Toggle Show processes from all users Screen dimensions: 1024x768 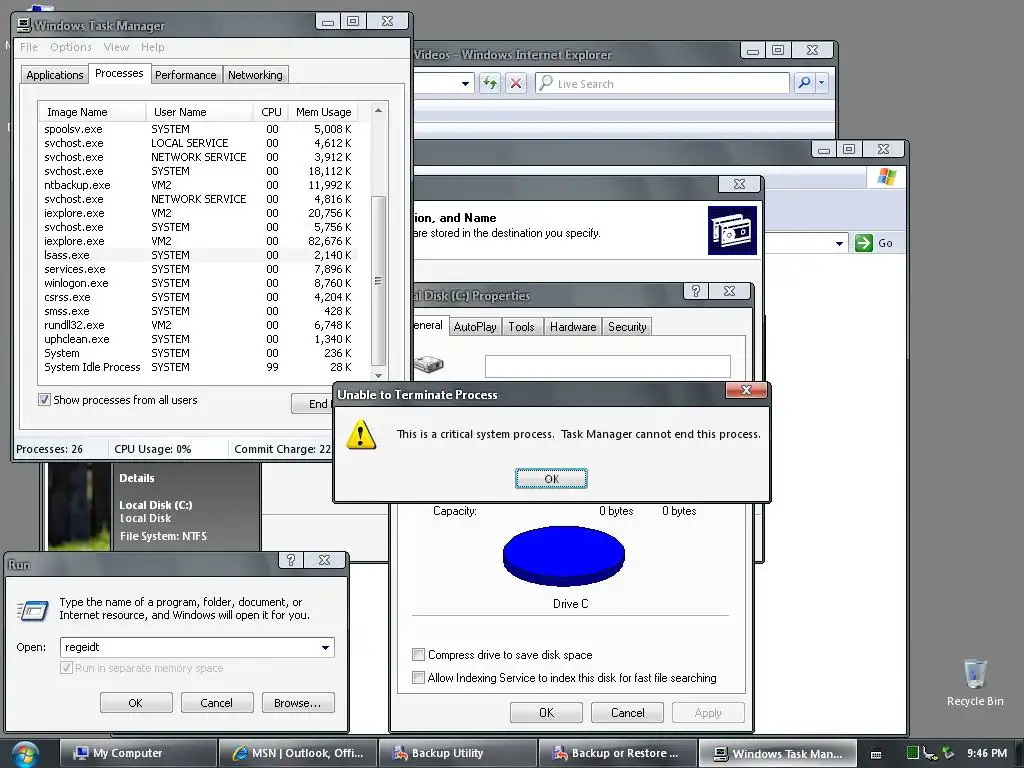(x=44, y=400)
